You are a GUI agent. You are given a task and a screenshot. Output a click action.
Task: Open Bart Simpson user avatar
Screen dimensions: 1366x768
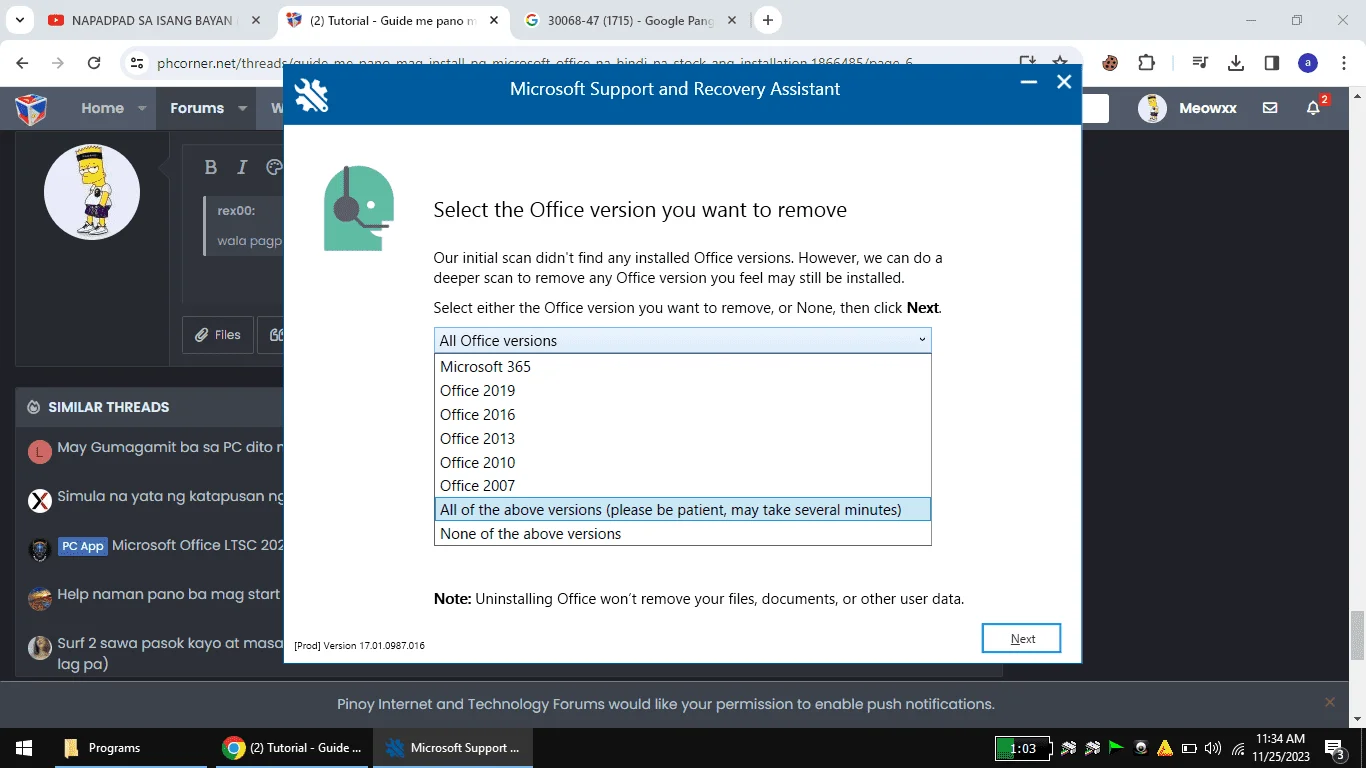point(92,192)
